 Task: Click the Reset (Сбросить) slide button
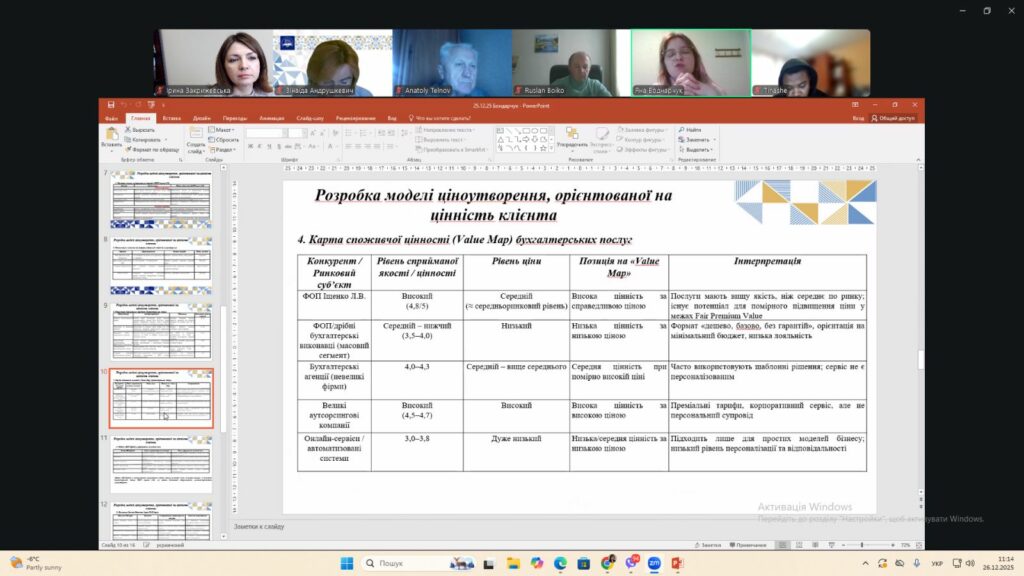point(227,140)
